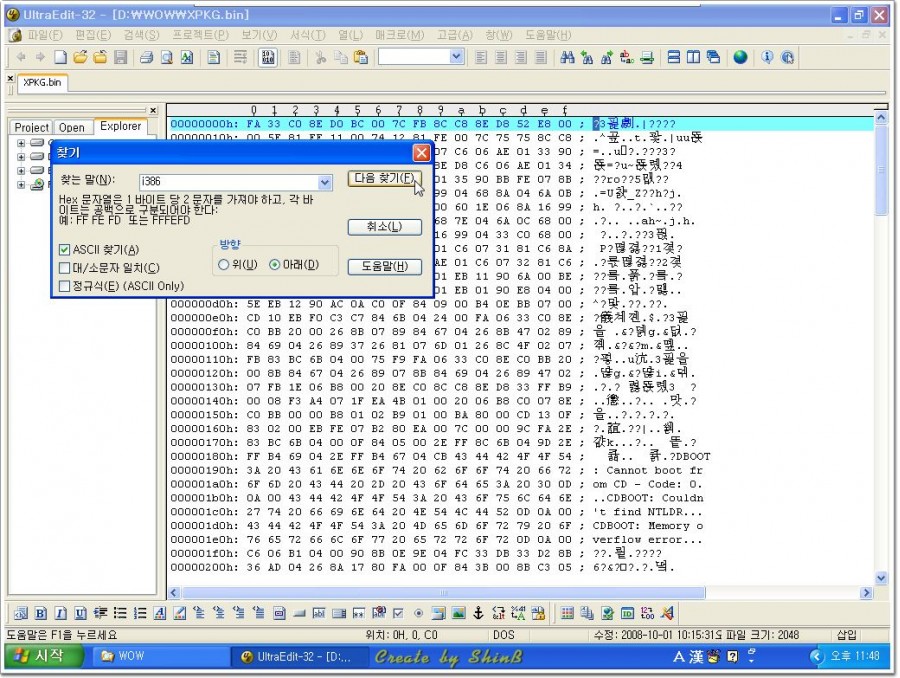Image resolution: width=900 pixels, height=678 pixels.
Task: Click the 다음 찾기(F) button
Action: (x=385, y=179)
